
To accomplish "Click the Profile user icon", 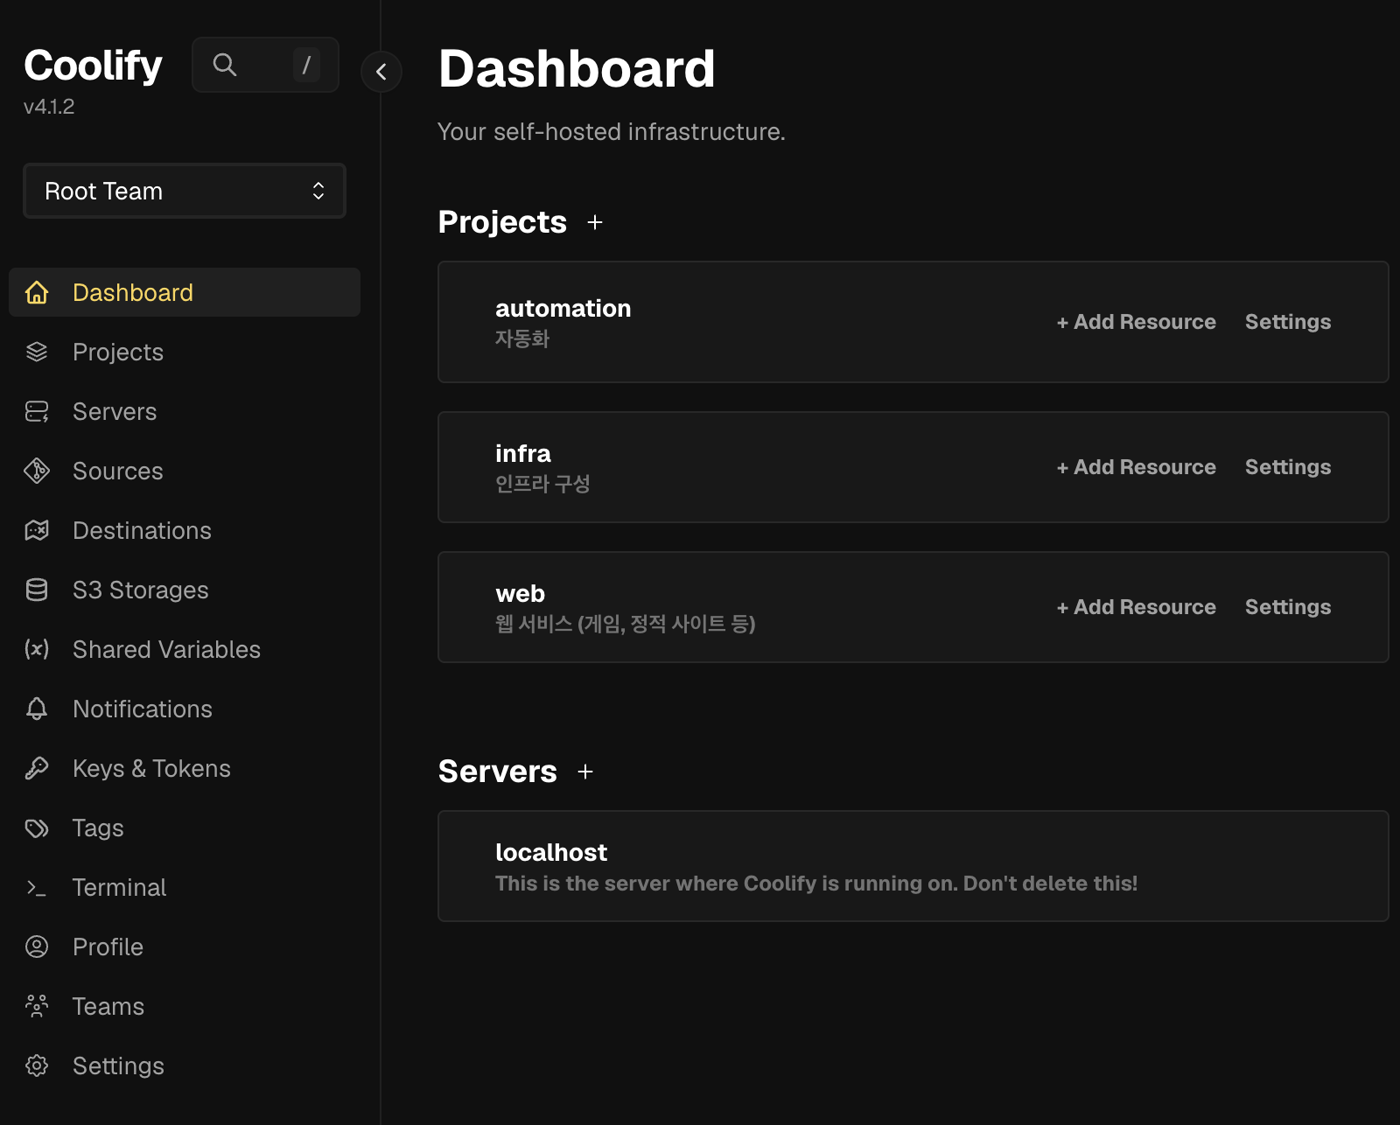I will tap(37, 947).
